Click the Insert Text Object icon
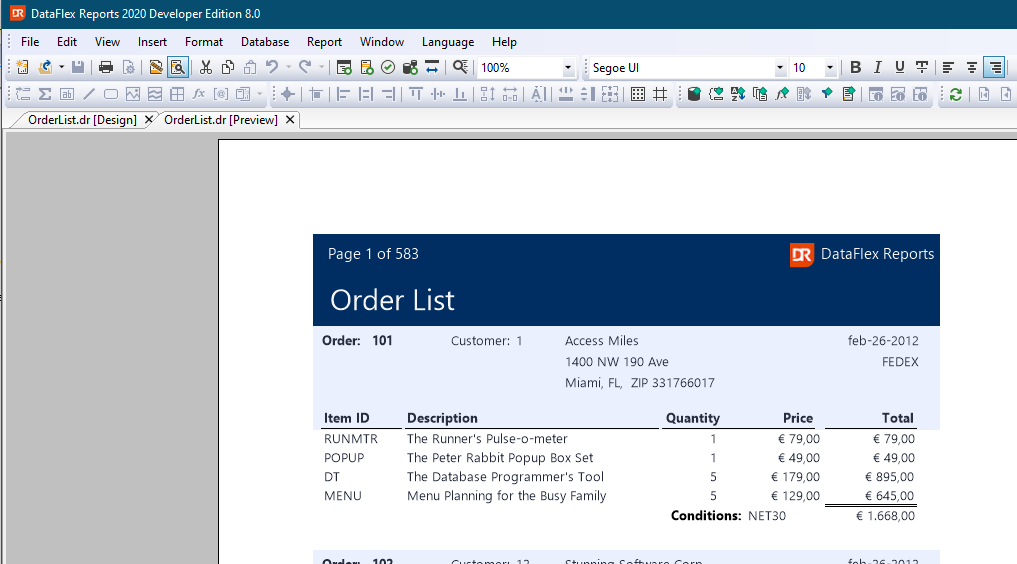 67,95
